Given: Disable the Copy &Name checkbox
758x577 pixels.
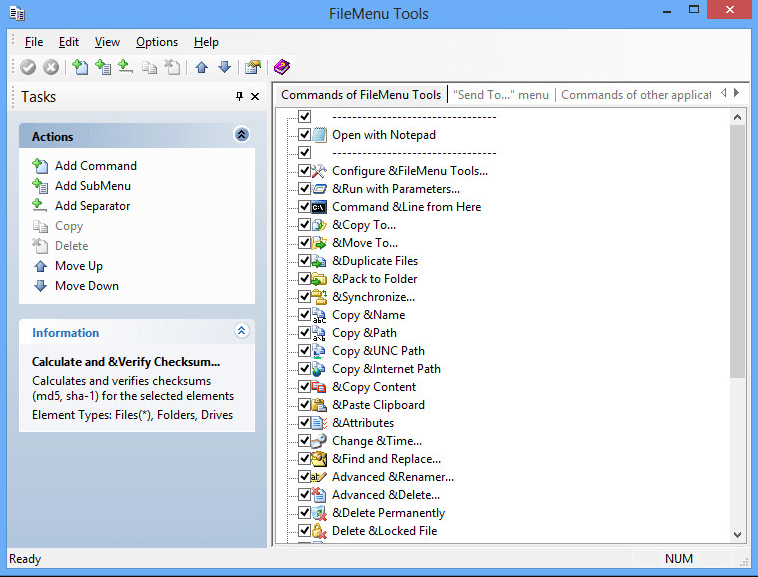Looking at the screenshot, I should [305, 315].
